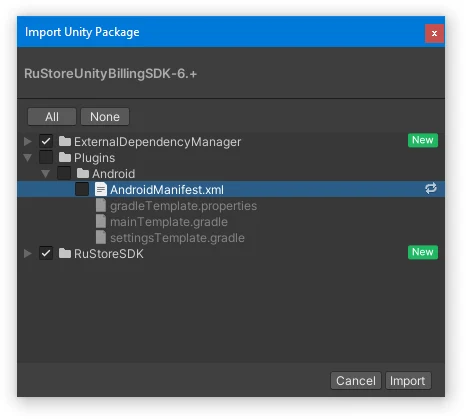This screenshot has height=419, width=466.
Task: Uncheck the RuStoreSDK checkbox
Action: [x=46, y=253]
